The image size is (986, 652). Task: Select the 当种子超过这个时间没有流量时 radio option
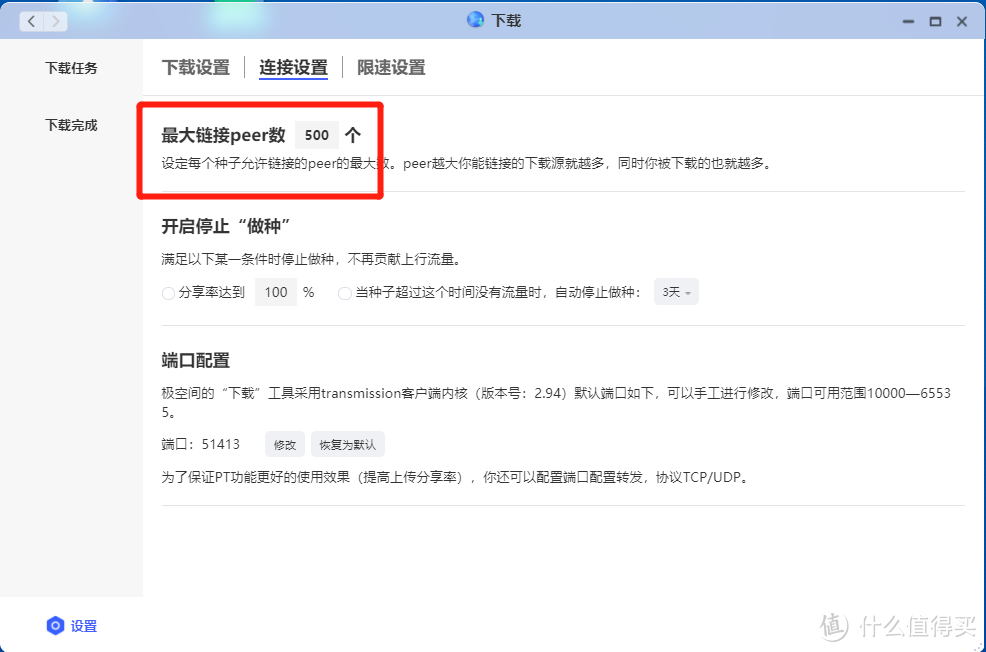click(x=344, y=294)
